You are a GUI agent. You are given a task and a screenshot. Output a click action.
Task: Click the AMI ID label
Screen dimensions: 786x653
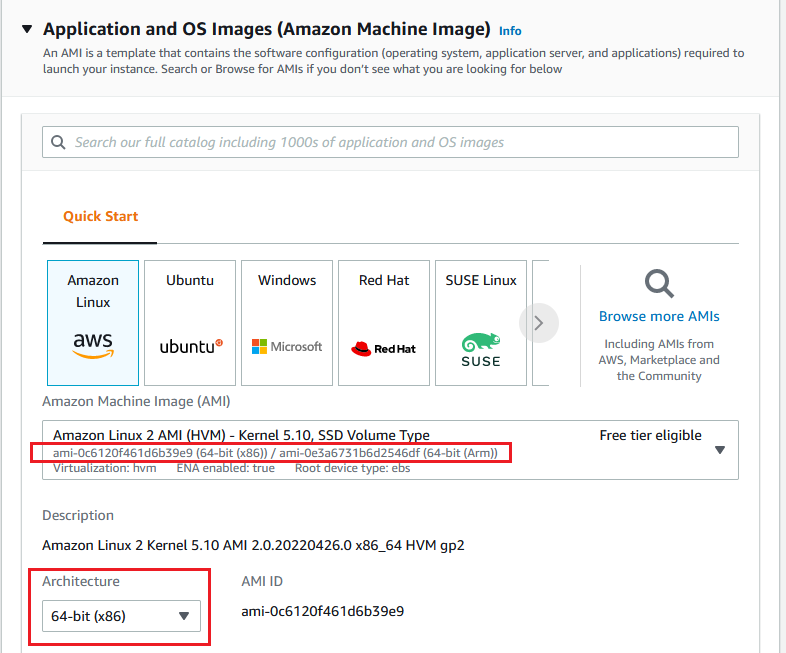[x=262, y=581]
